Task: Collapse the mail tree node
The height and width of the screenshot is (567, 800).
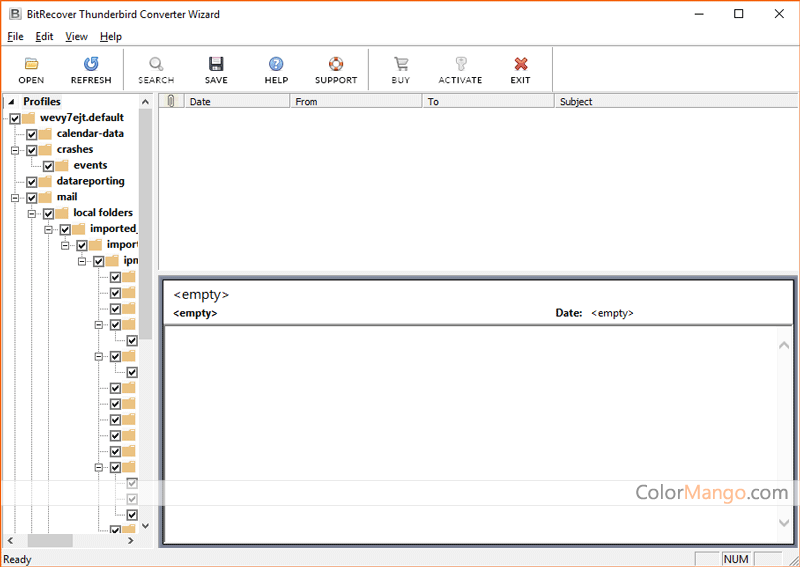Action: [x=15, y=198]
